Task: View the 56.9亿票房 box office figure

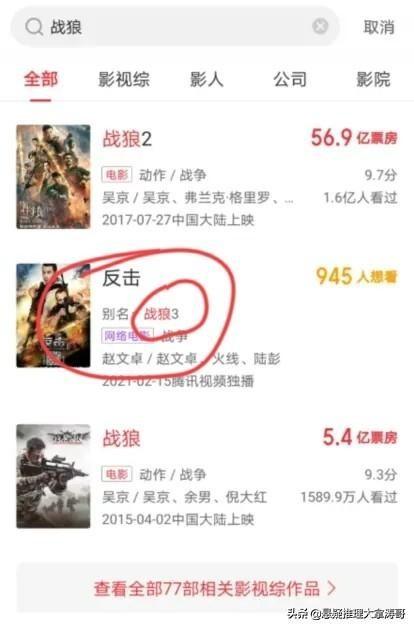Action: coord(354,138)
